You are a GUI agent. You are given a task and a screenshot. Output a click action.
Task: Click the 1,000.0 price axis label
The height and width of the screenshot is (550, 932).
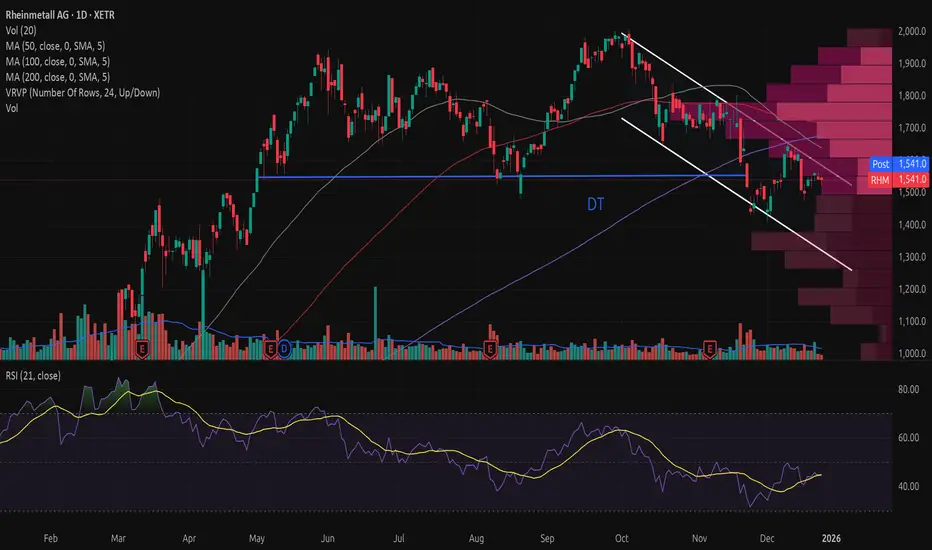912,353
